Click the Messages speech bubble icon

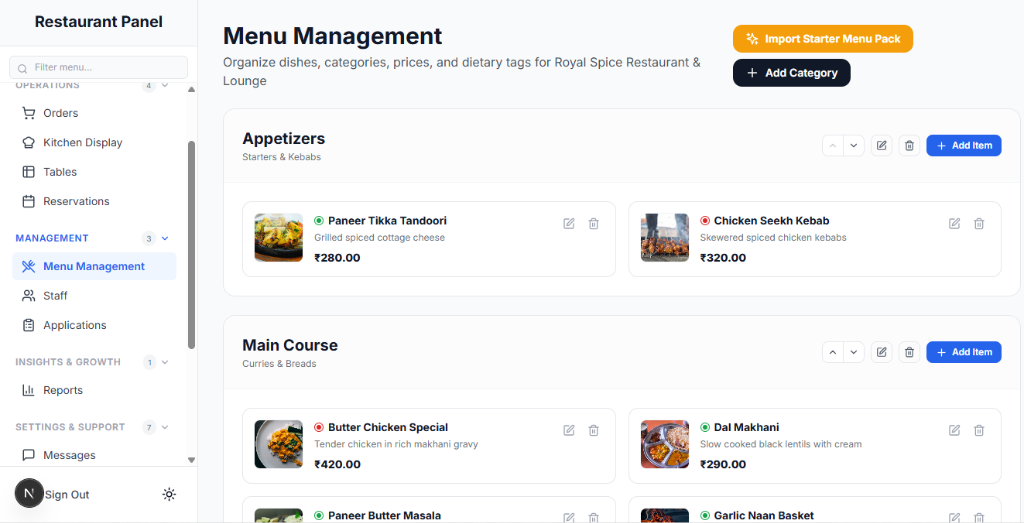click(28, 455)
